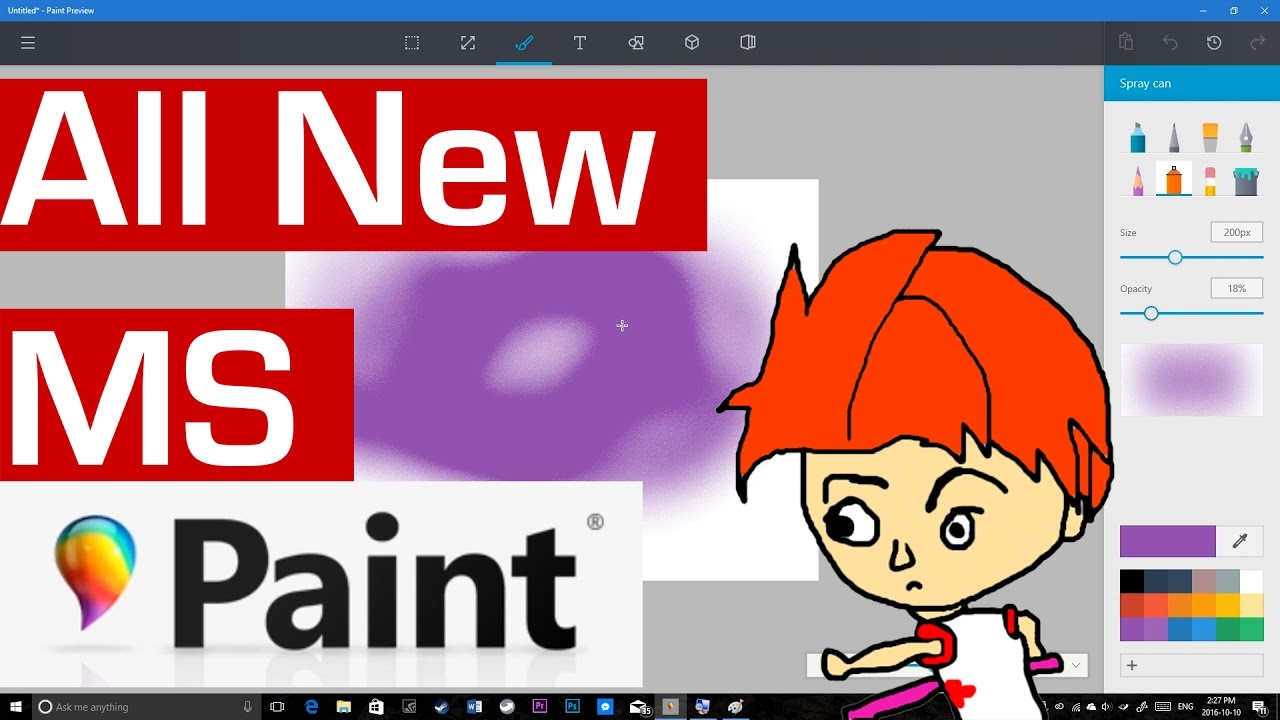Pick the gray pencil-tip brush
This screenshot has width=1280, height=720.
pos(1174,137)
